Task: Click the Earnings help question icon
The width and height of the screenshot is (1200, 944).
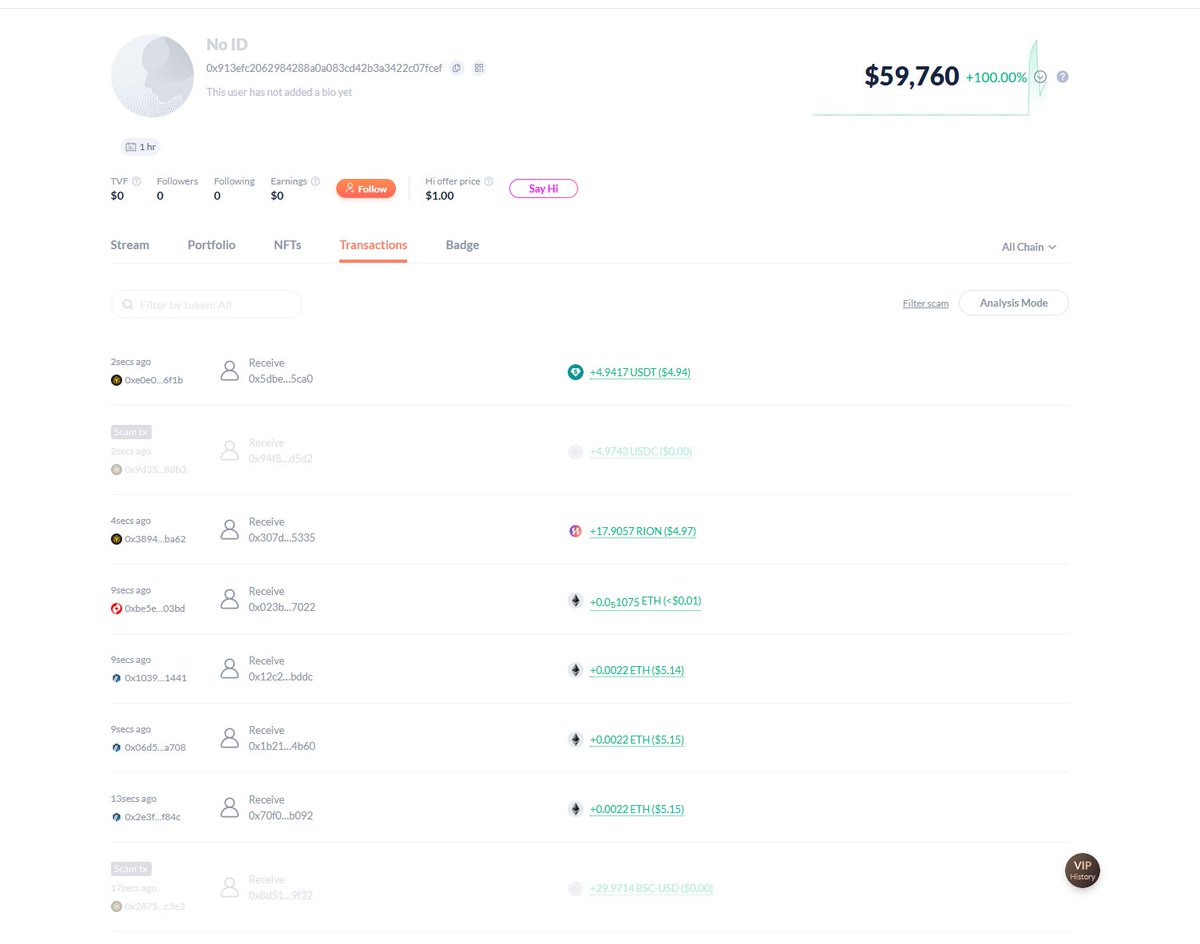Action: coord(315,182)
